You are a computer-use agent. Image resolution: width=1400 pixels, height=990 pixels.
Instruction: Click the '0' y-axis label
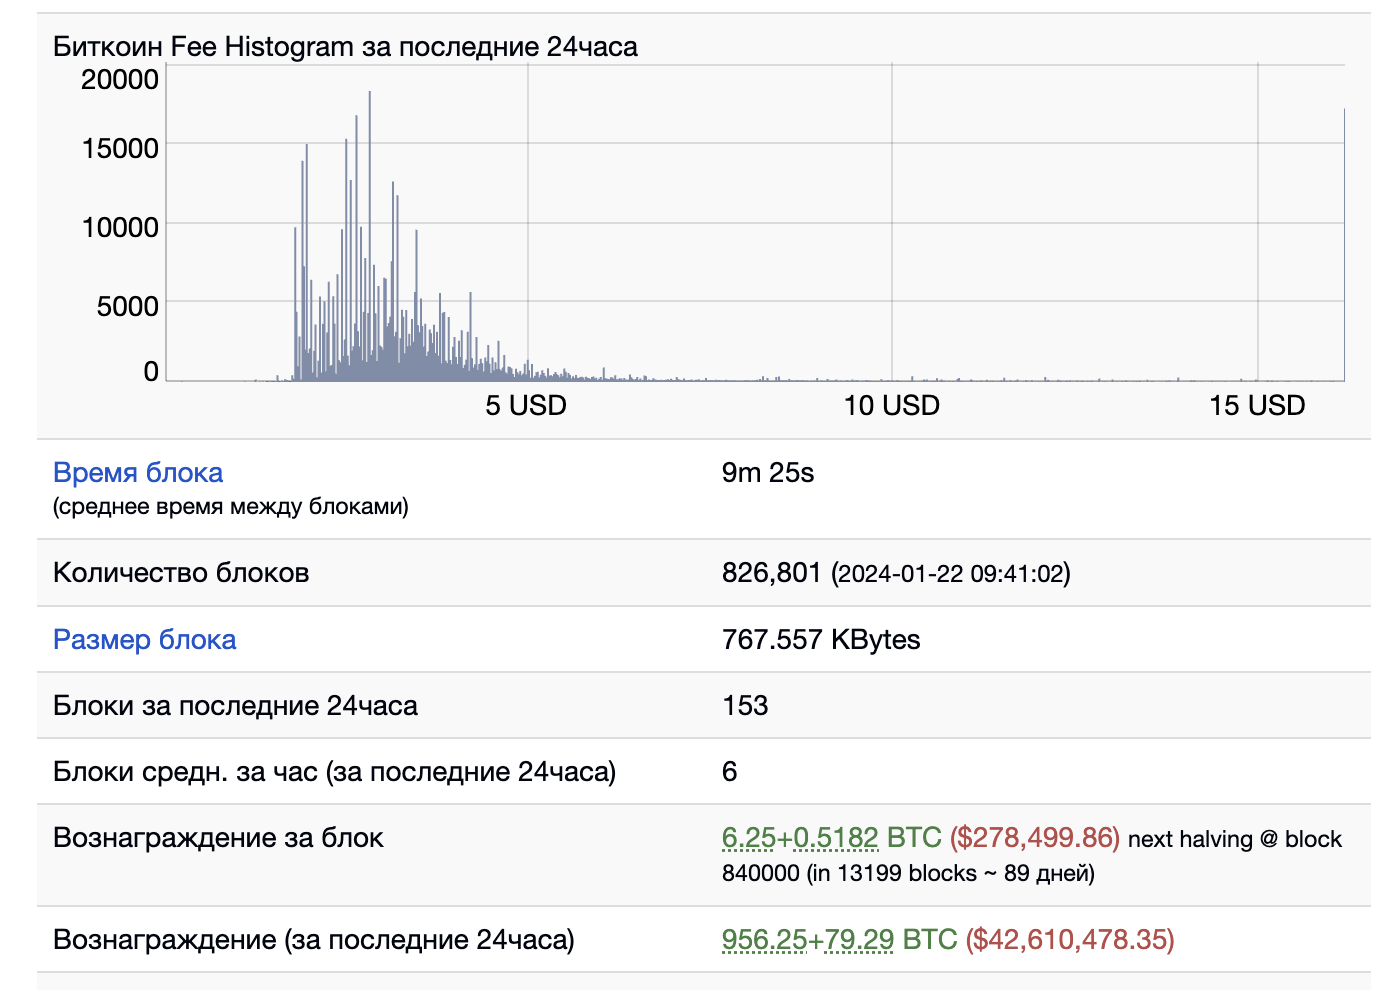pyautogui.click(x=151, y=372)
